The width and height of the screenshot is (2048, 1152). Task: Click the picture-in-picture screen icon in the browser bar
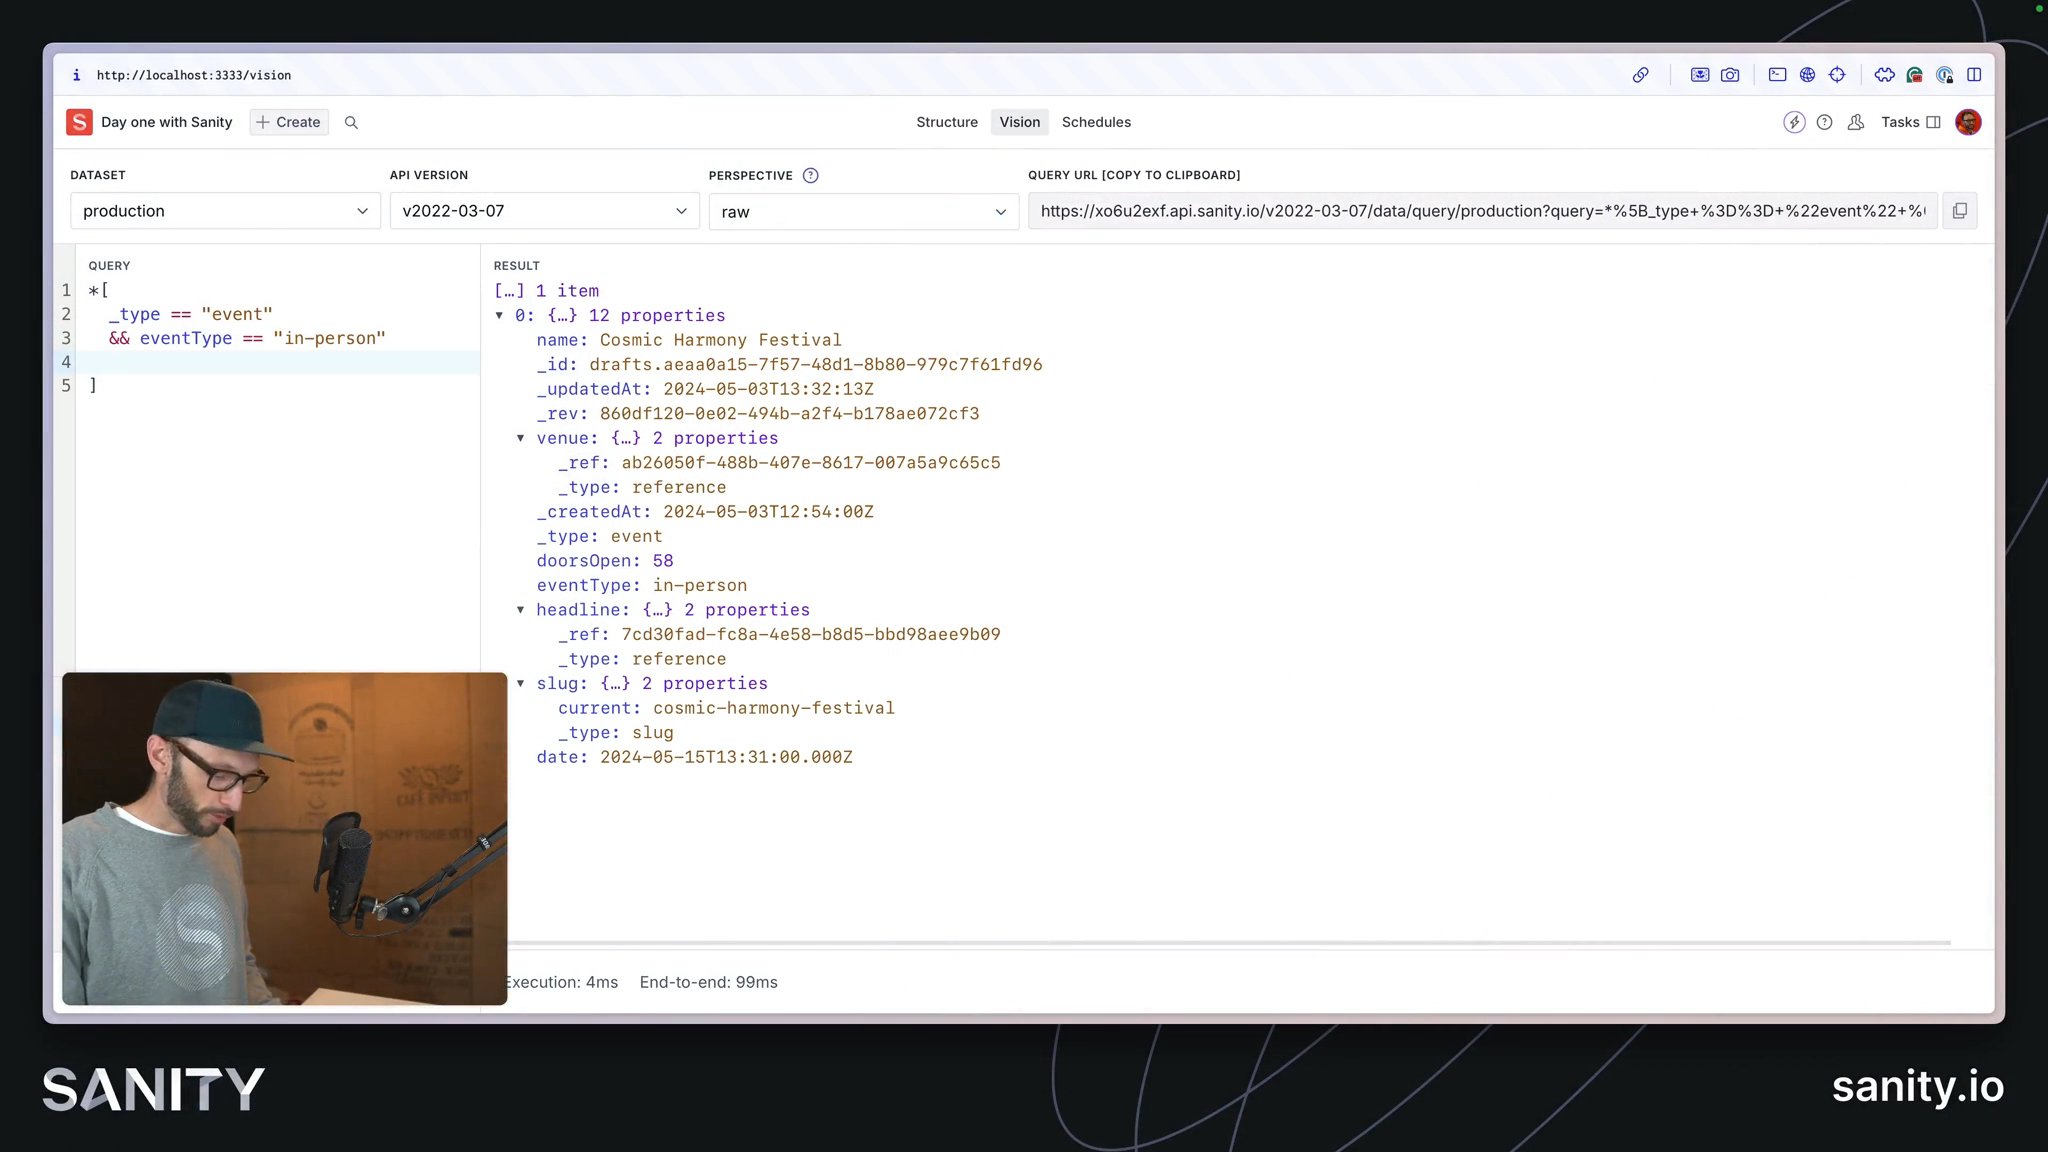point(1700,75)
